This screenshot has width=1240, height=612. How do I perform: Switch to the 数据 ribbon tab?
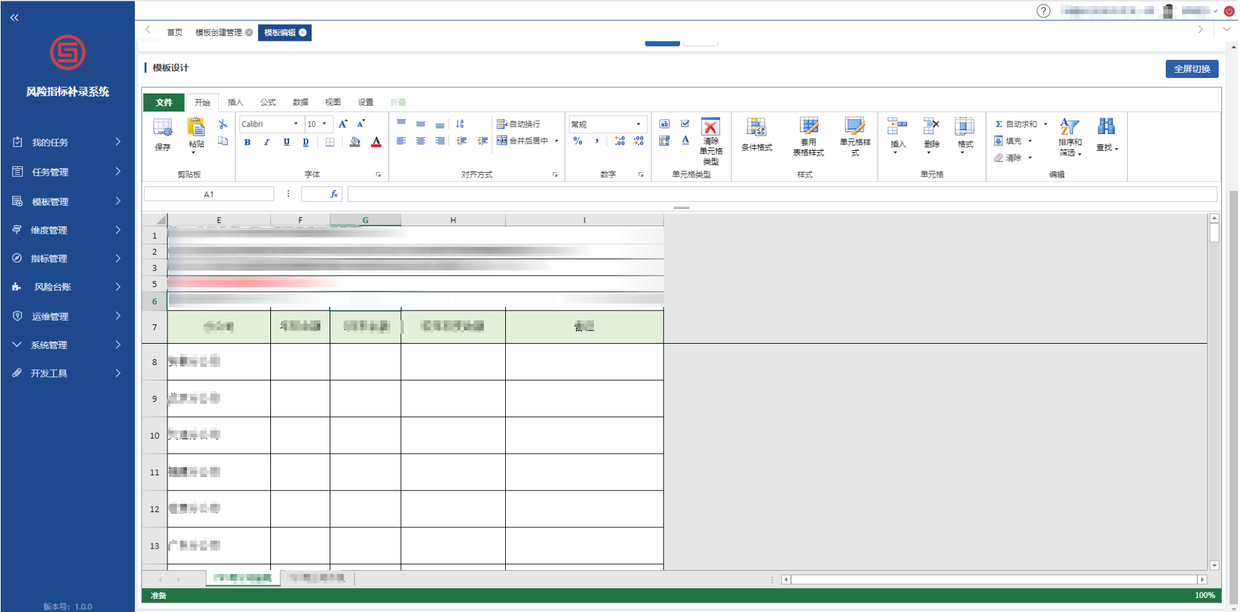tap(300, 102)
